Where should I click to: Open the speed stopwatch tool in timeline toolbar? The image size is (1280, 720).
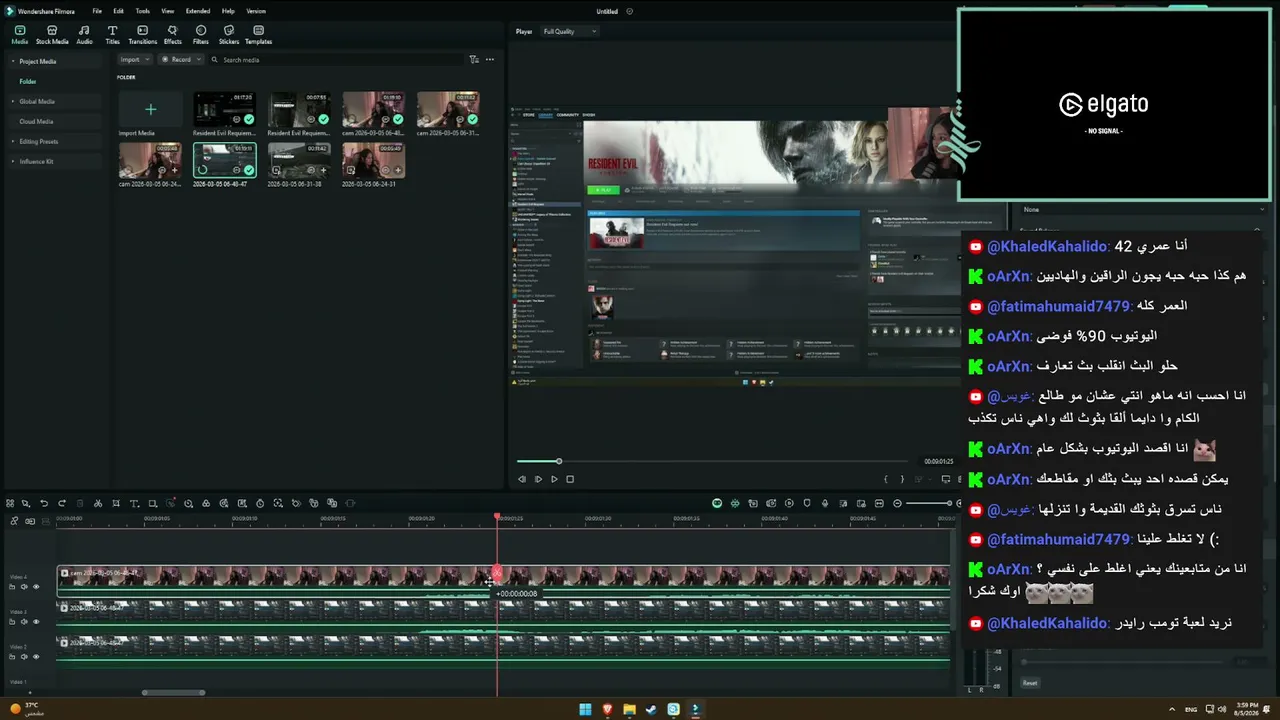pos(260,503)
